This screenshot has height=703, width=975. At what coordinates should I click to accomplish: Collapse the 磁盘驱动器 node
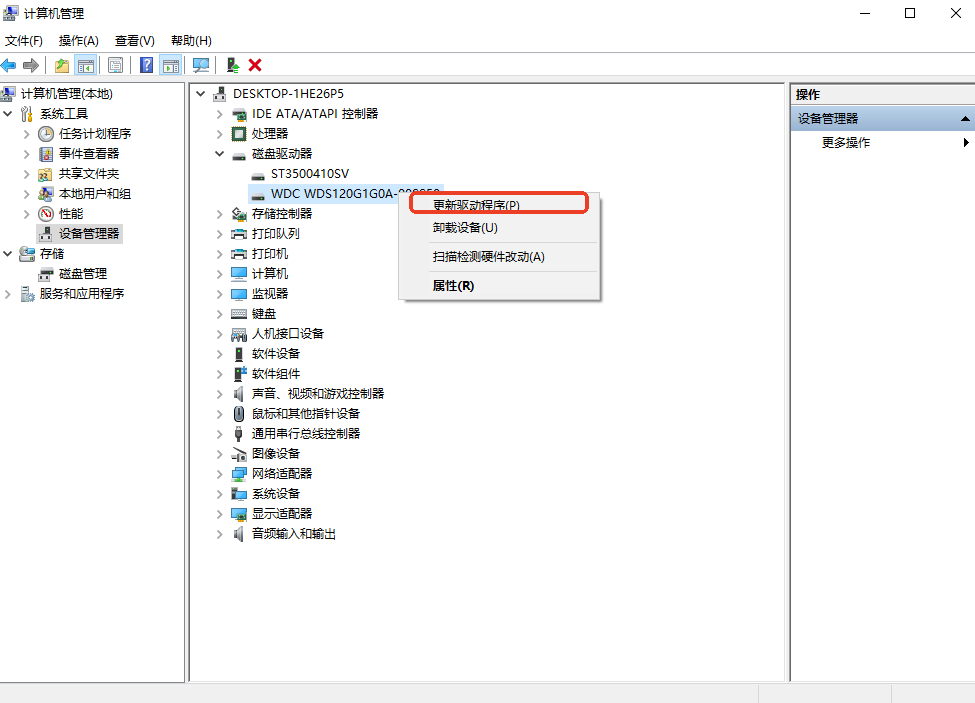pyautogui.click(x=220, y=154)
